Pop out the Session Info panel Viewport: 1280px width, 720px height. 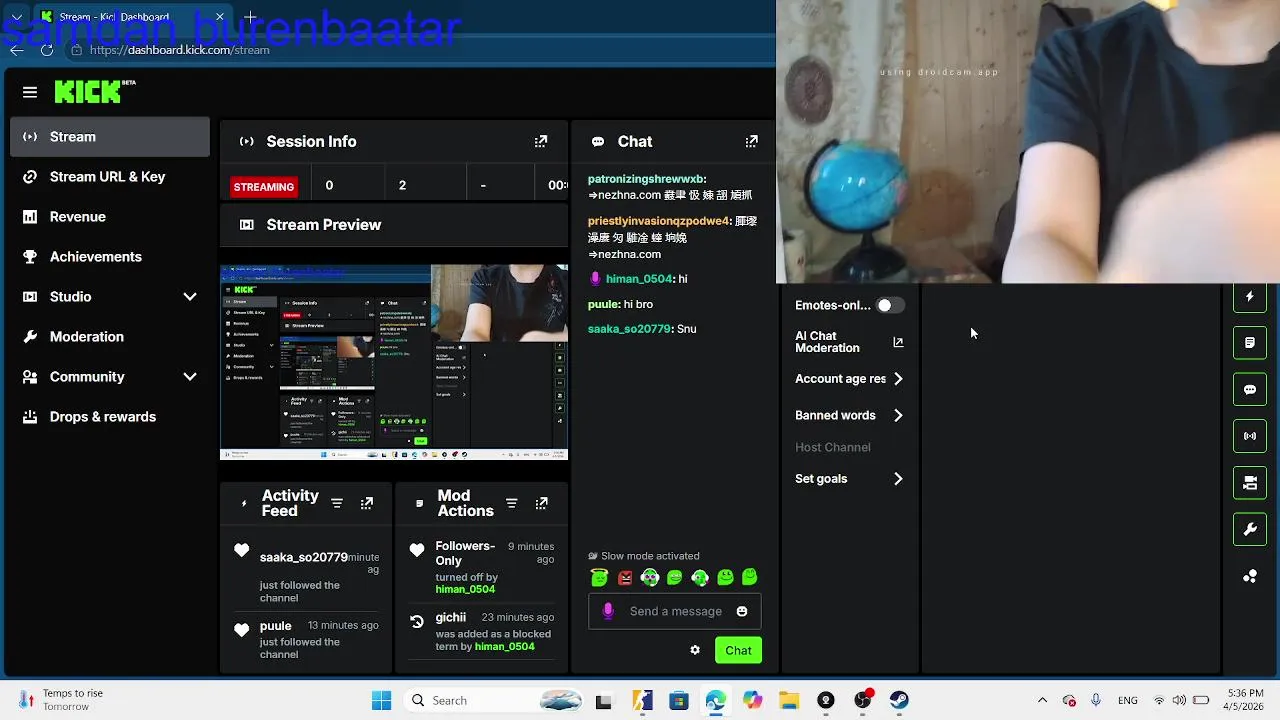(x=541, y=141)
